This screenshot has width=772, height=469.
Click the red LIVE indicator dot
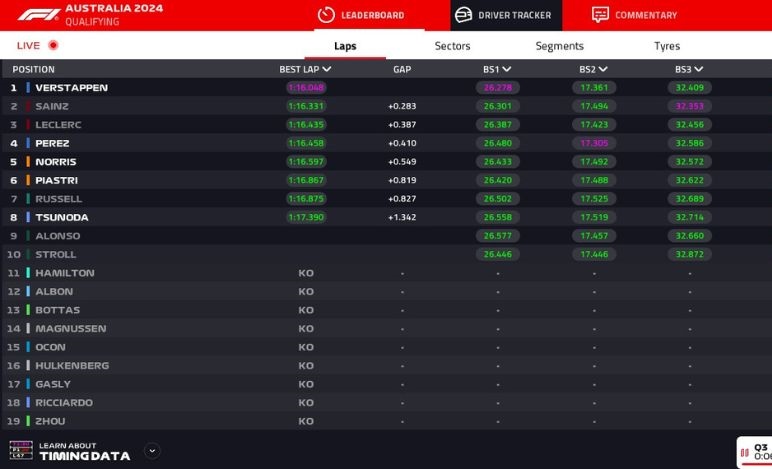pyautogui.click(x=53, y=46)
